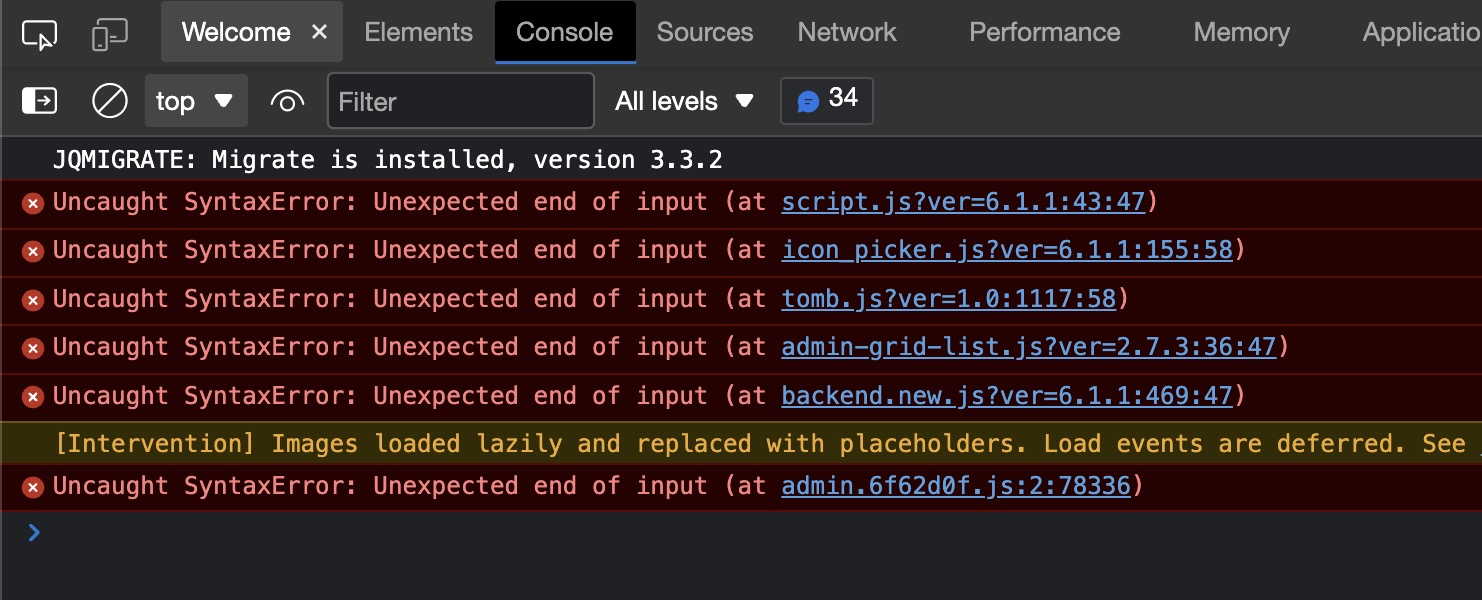
Task: Open the top JavaScript context dropdown
Action: click(195, 101)
